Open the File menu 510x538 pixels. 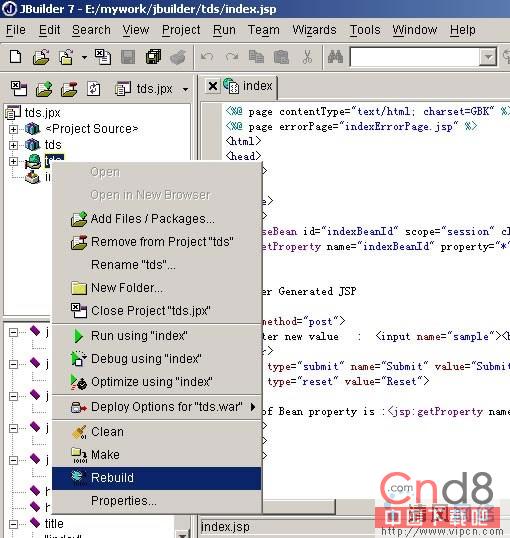(16, 30)
